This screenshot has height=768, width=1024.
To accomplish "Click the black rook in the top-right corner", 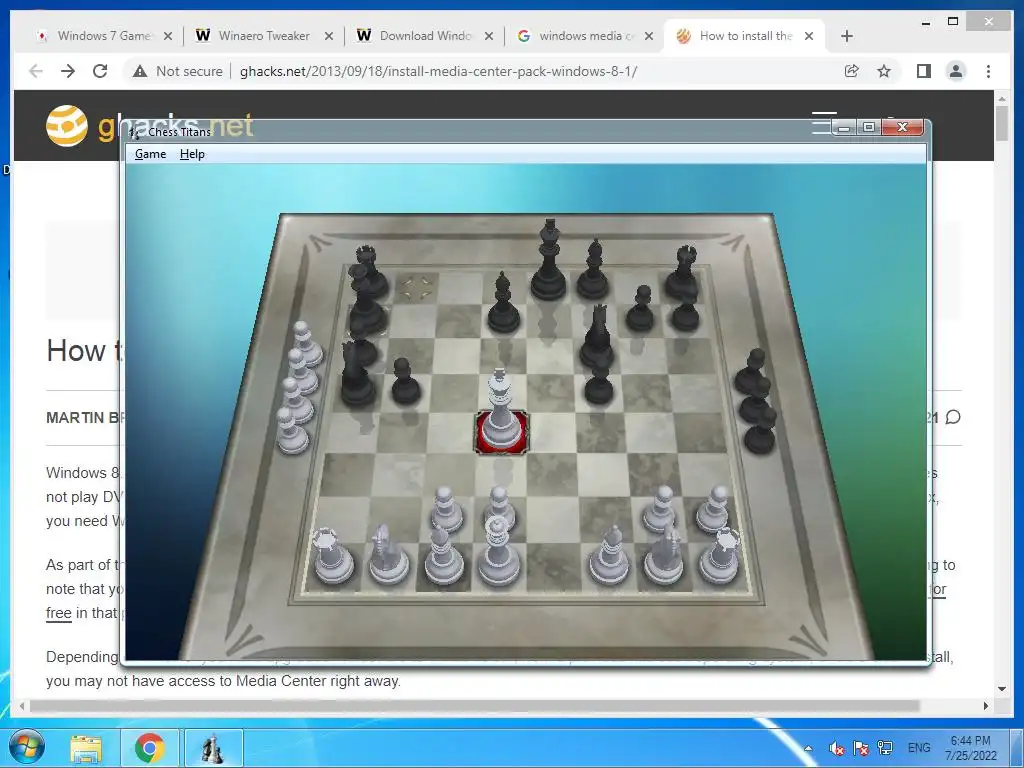I will (683, 273).
